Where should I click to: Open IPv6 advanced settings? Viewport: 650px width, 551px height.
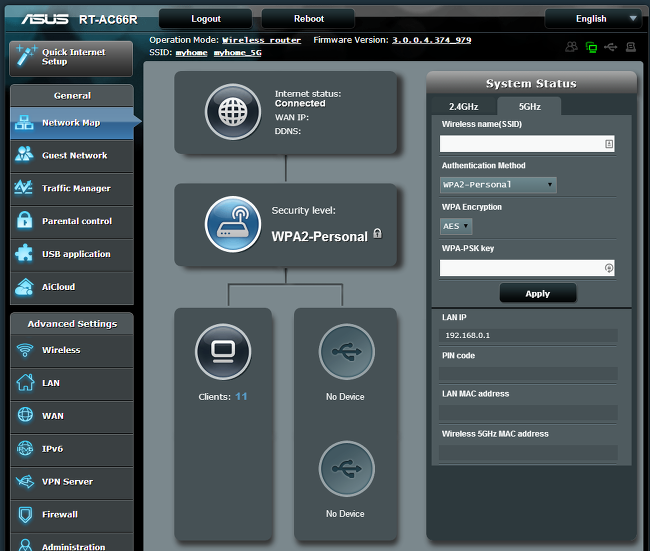tap(72, 449)
